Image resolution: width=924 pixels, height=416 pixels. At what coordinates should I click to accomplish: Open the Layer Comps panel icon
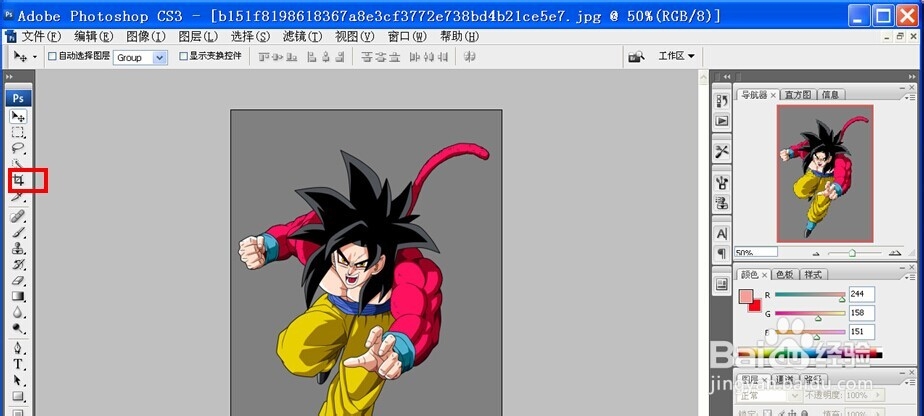point(722,285)
